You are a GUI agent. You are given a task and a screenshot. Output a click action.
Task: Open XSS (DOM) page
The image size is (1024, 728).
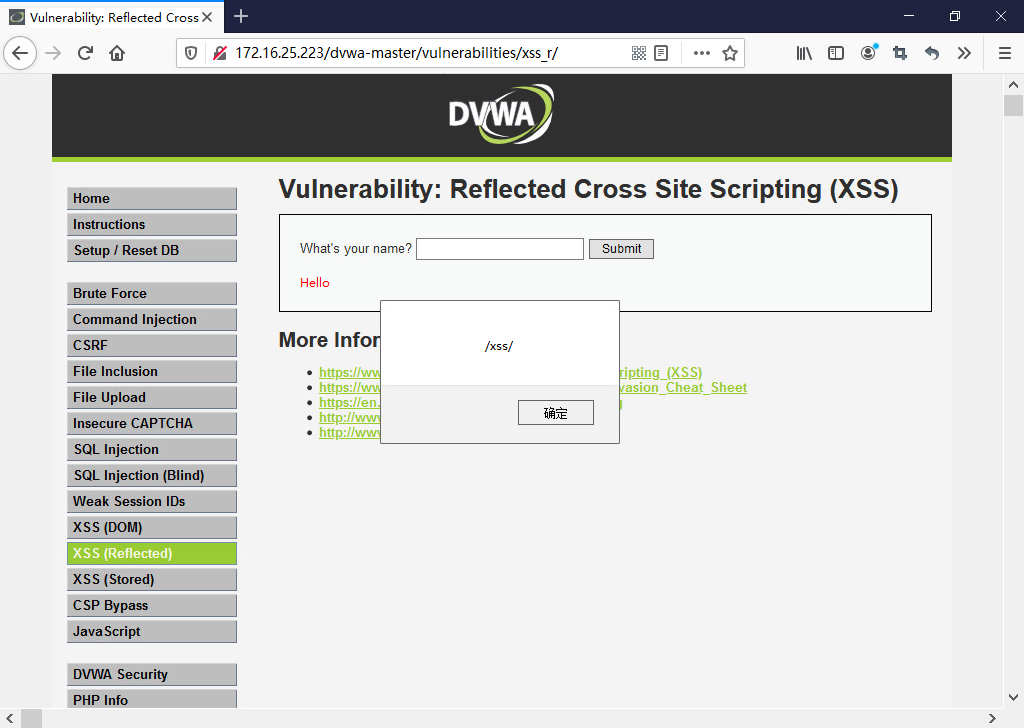point(152,528)
